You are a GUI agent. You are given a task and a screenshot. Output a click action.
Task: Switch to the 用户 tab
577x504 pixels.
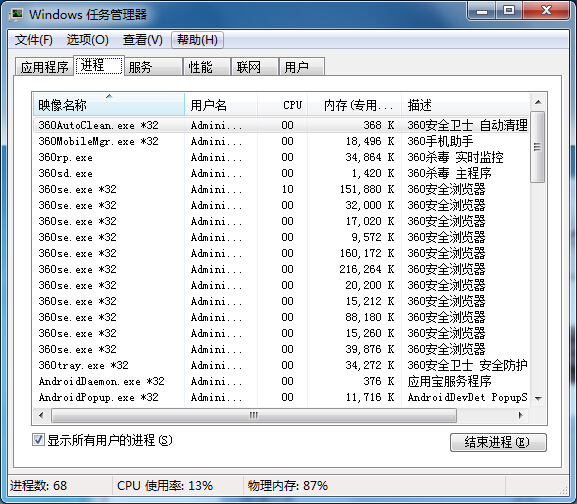coord(301,67)
